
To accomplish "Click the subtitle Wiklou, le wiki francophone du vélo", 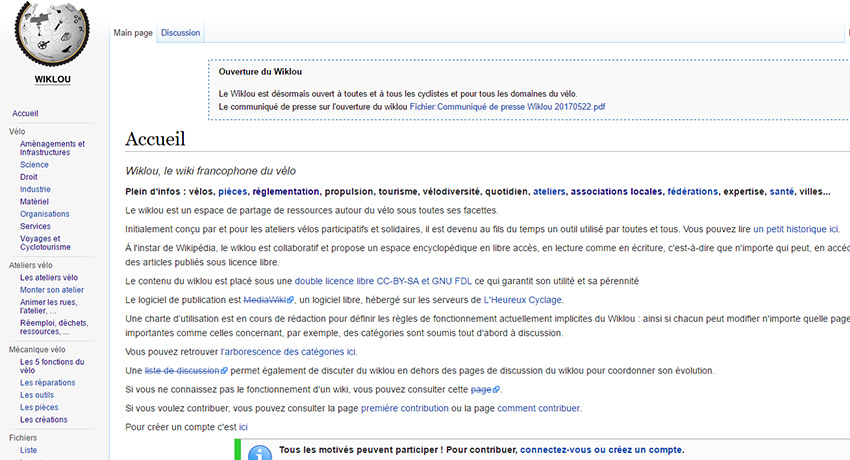I will [210, 171].
